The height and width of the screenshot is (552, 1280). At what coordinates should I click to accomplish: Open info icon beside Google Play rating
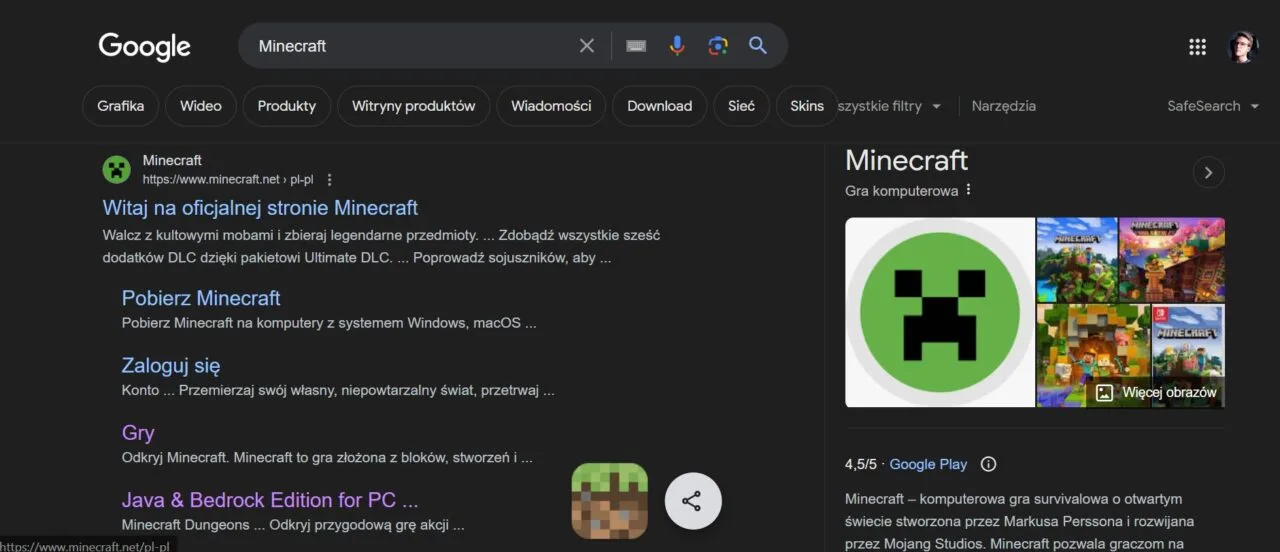click(988, 464)
